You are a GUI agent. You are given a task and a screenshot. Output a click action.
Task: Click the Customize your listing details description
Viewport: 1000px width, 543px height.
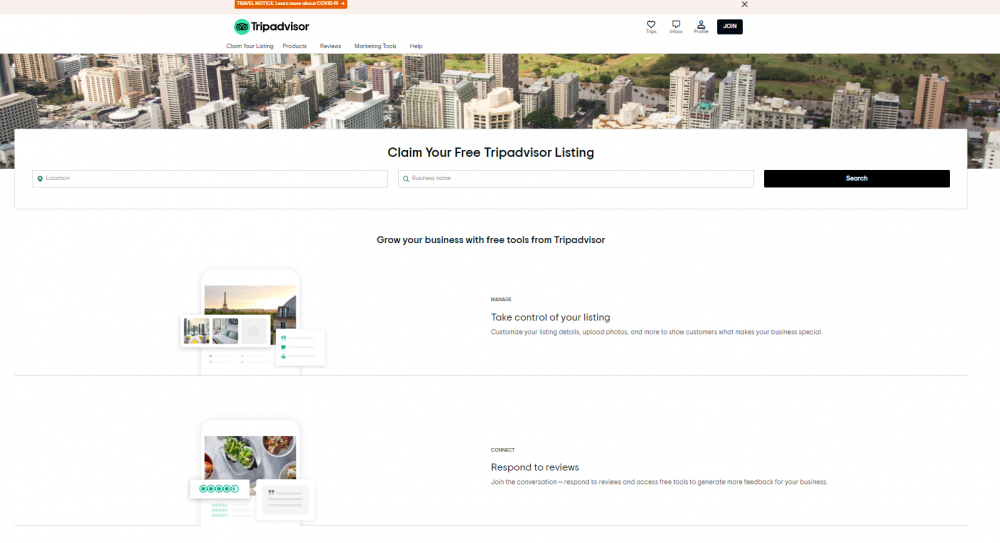(656, 332)
